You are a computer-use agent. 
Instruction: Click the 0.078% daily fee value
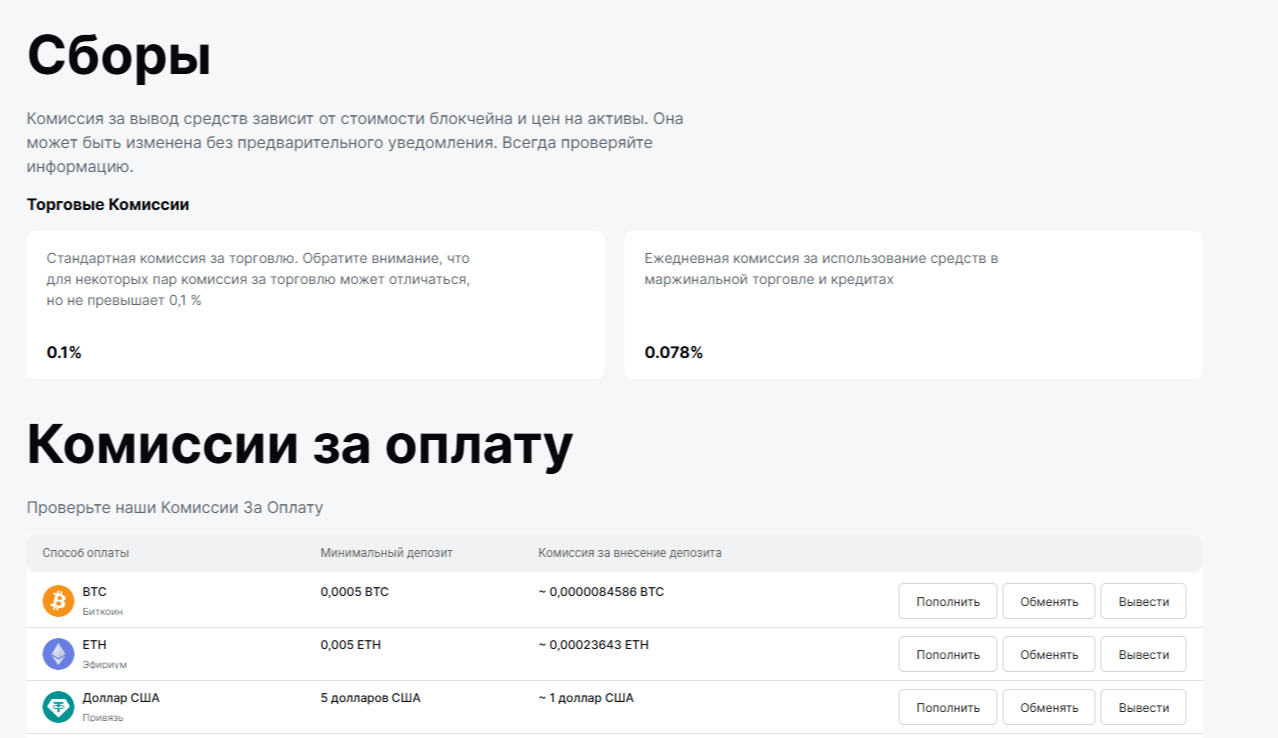click(674, 352)
